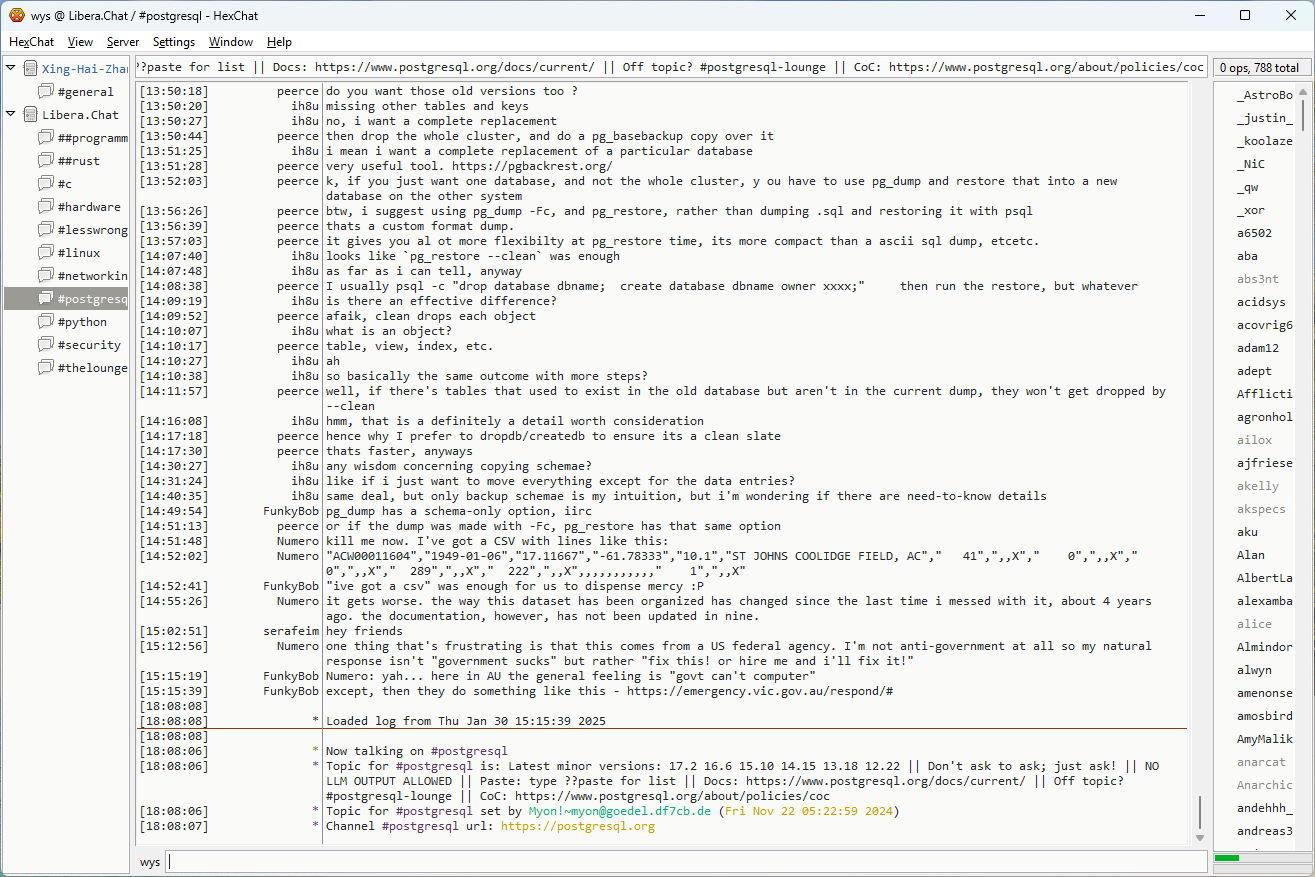Image resolution: width=1315 pixels, height=877 pixels.
Task: Click the [14:52:02] timestamp
Action: [x=174, y=556]
